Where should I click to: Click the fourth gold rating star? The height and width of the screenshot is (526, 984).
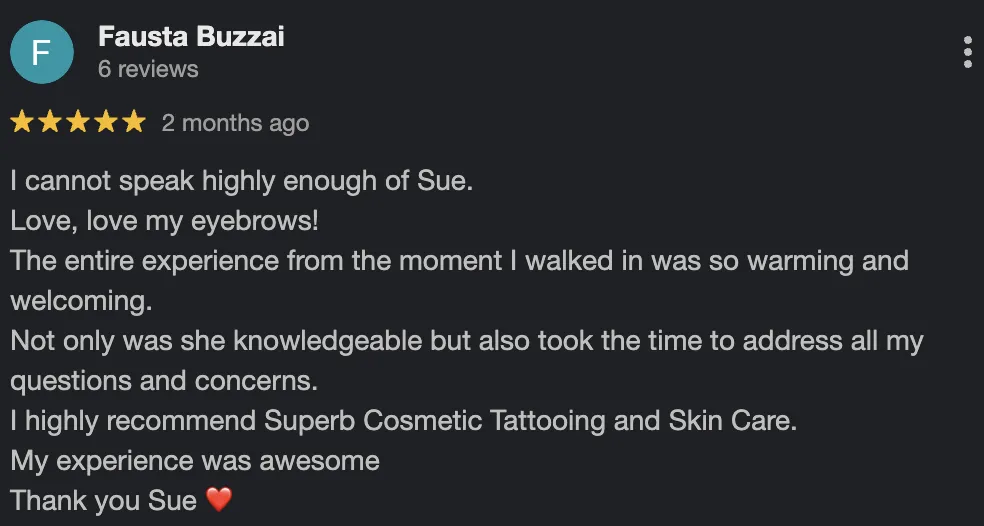coord(106,123)
